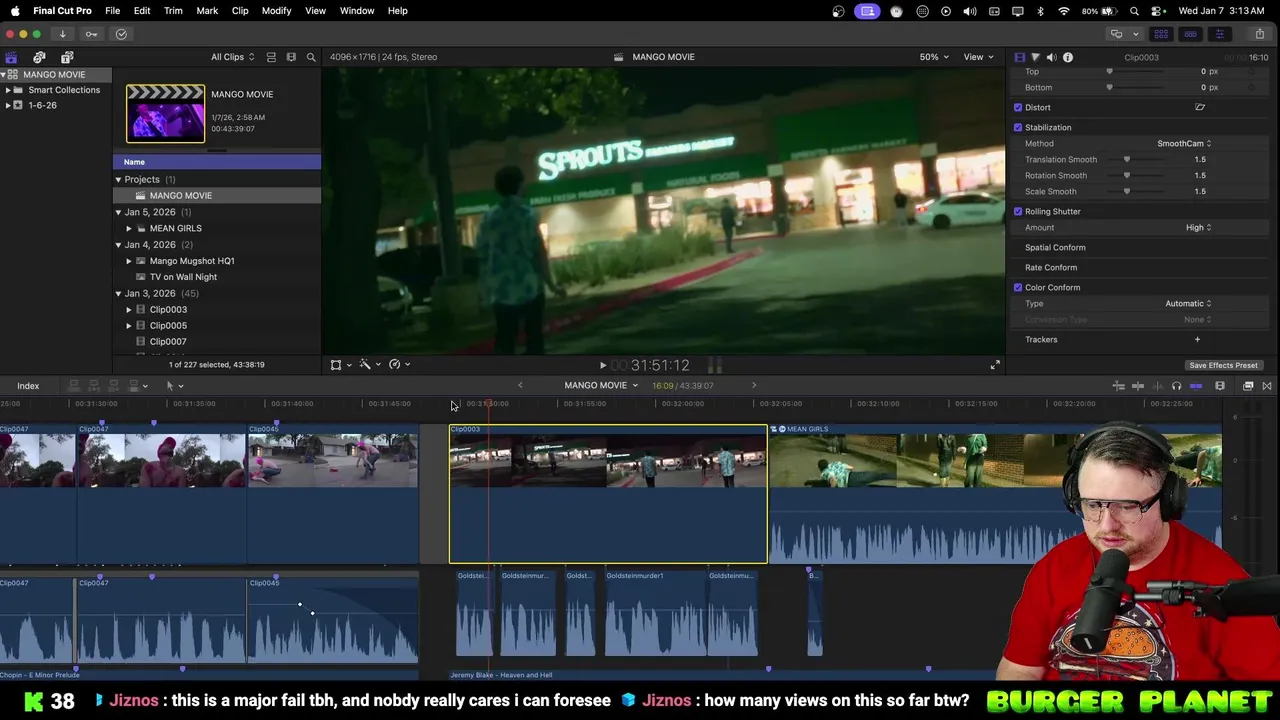
Task: Reset Distort with its icon
Action: coord(1200,108)
